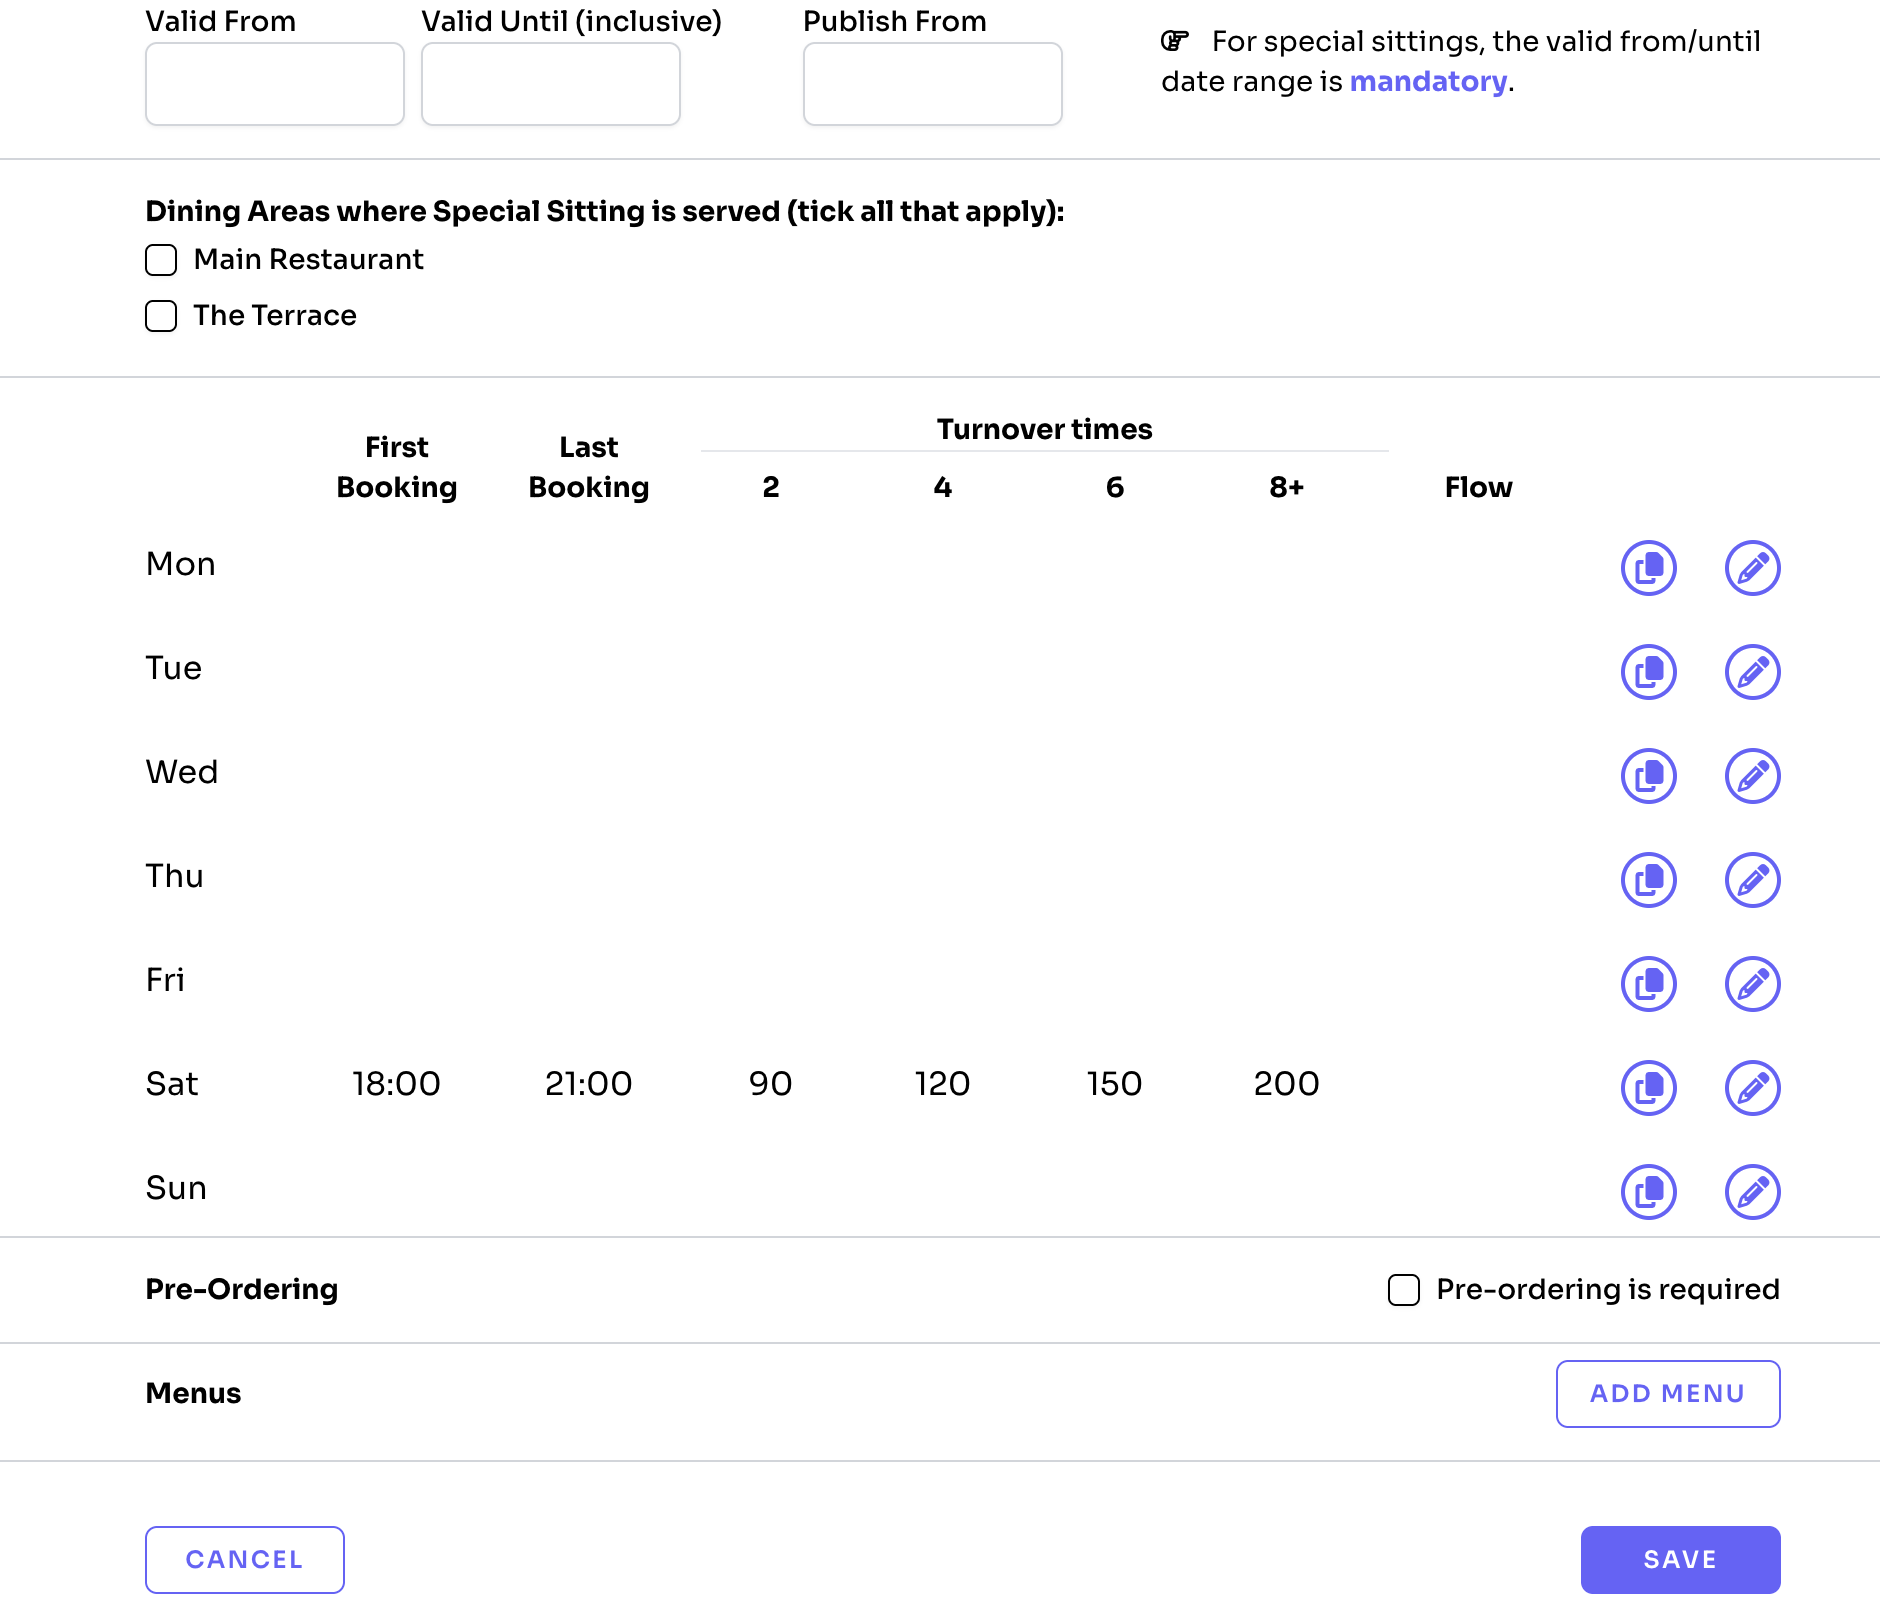Enable The Terrace dining area
Image resolution: width=1880 pixels, height=1614 pixels.
161,316
